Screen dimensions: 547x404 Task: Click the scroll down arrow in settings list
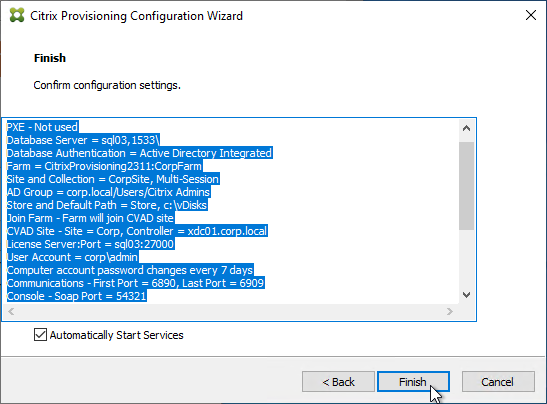pos(466,295)
